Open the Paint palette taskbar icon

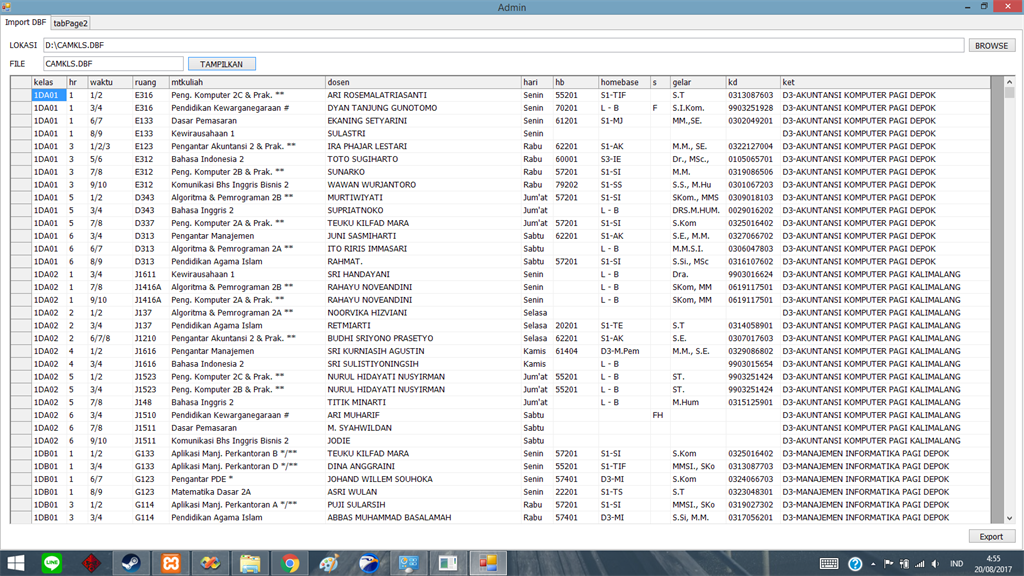click(329, 563)
